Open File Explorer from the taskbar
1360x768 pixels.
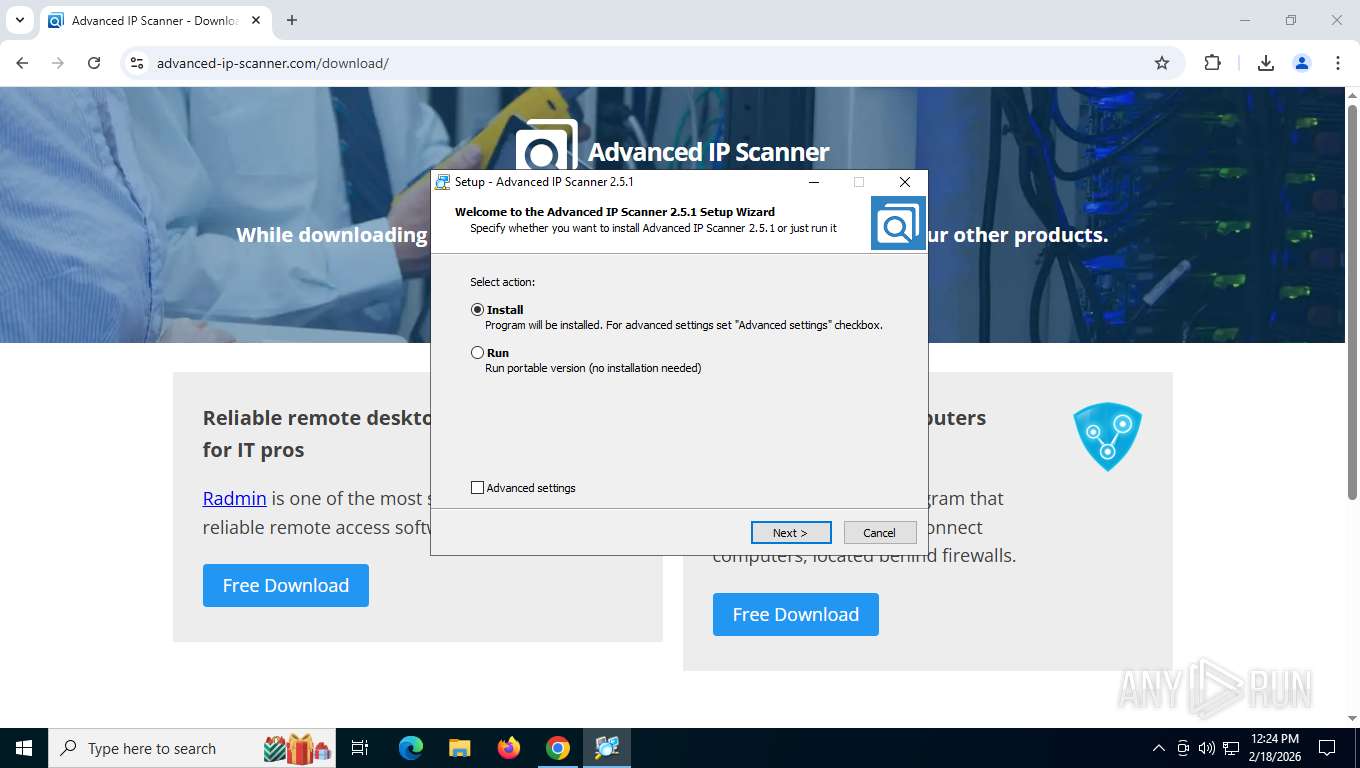tap(459, 748)
